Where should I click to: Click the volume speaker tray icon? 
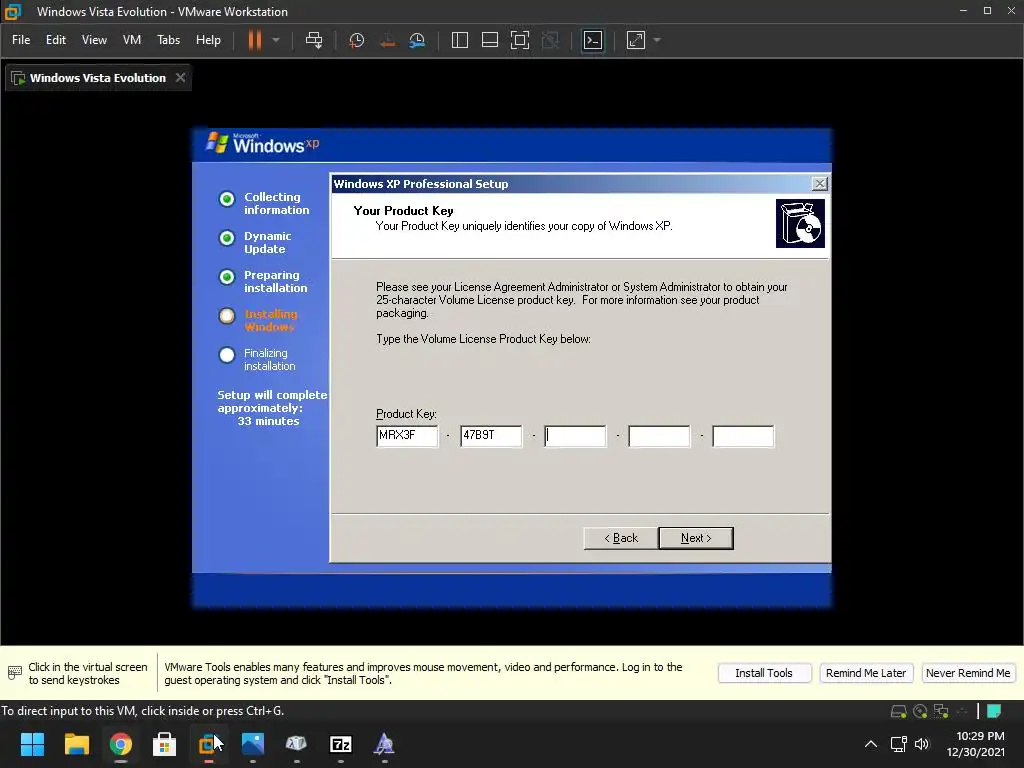(921, 744)
